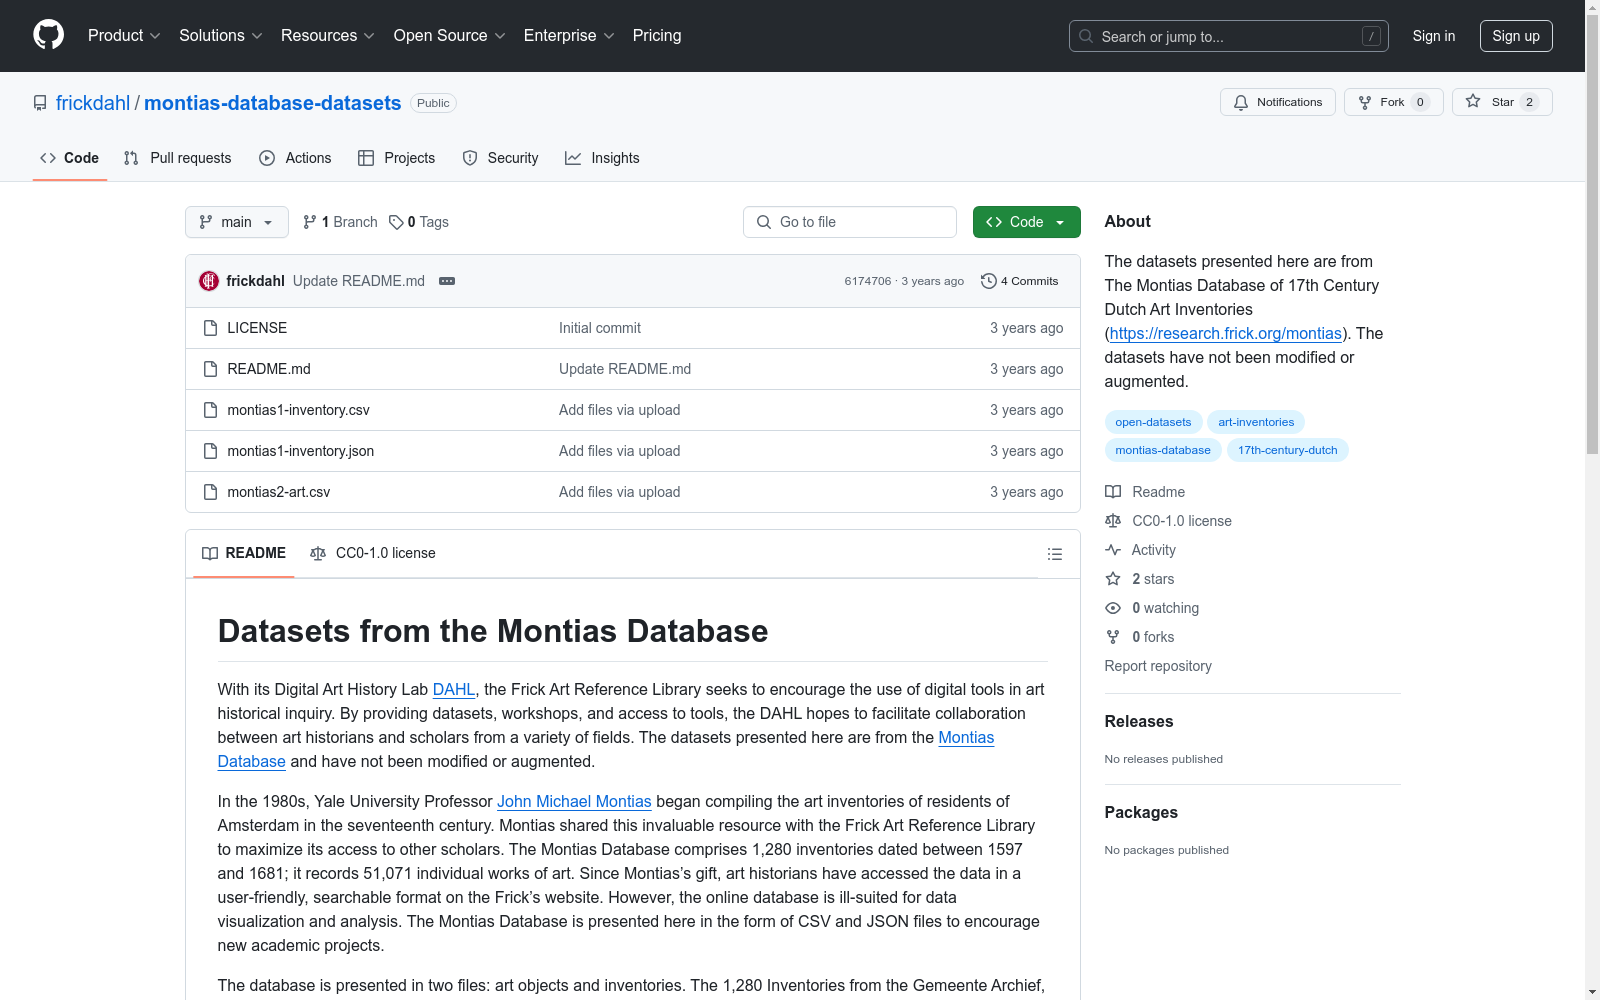Click the Search or jump to field
Viewport: 1600px width, 1000px height.
[1229, 36]
